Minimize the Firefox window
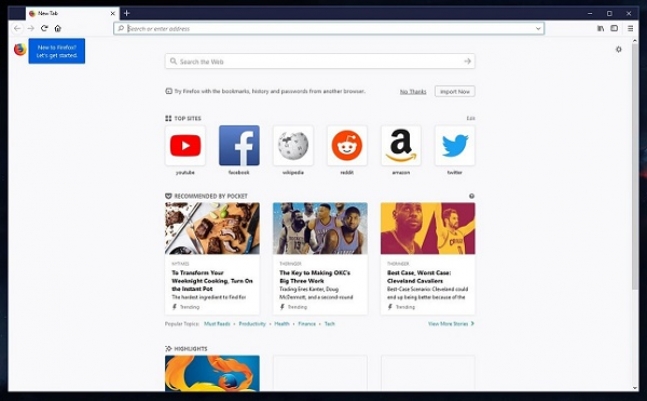 coord(590,14)
